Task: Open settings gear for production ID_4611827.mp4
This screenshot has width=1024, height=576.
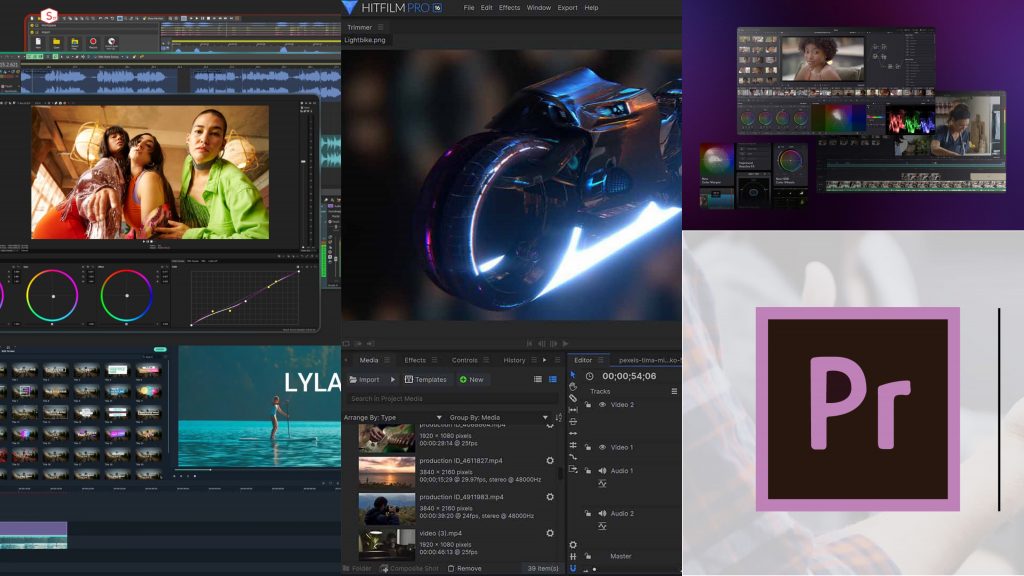Action: (548, 461)
